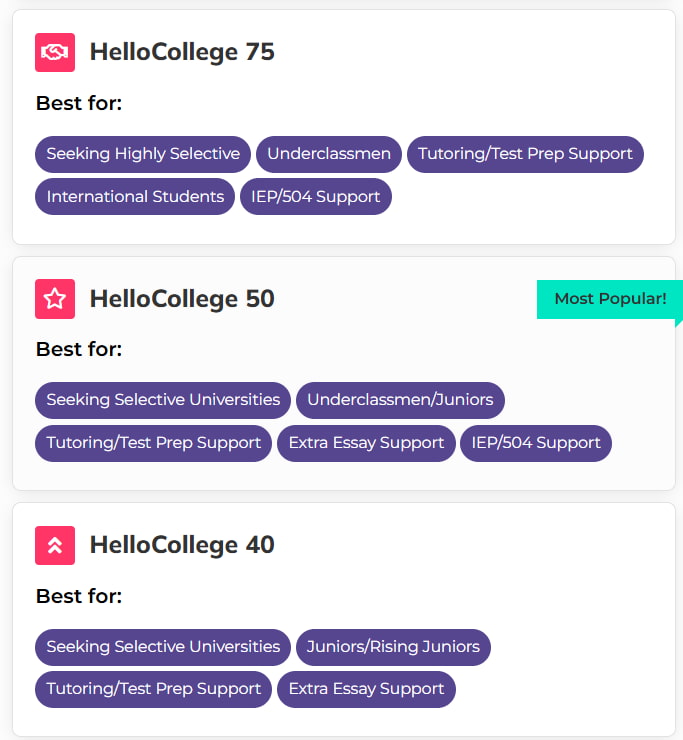Select Juniors/Rising Juniors tag
Image resolution: width=683 pixels, height=740 pixels.
(393, 647)
